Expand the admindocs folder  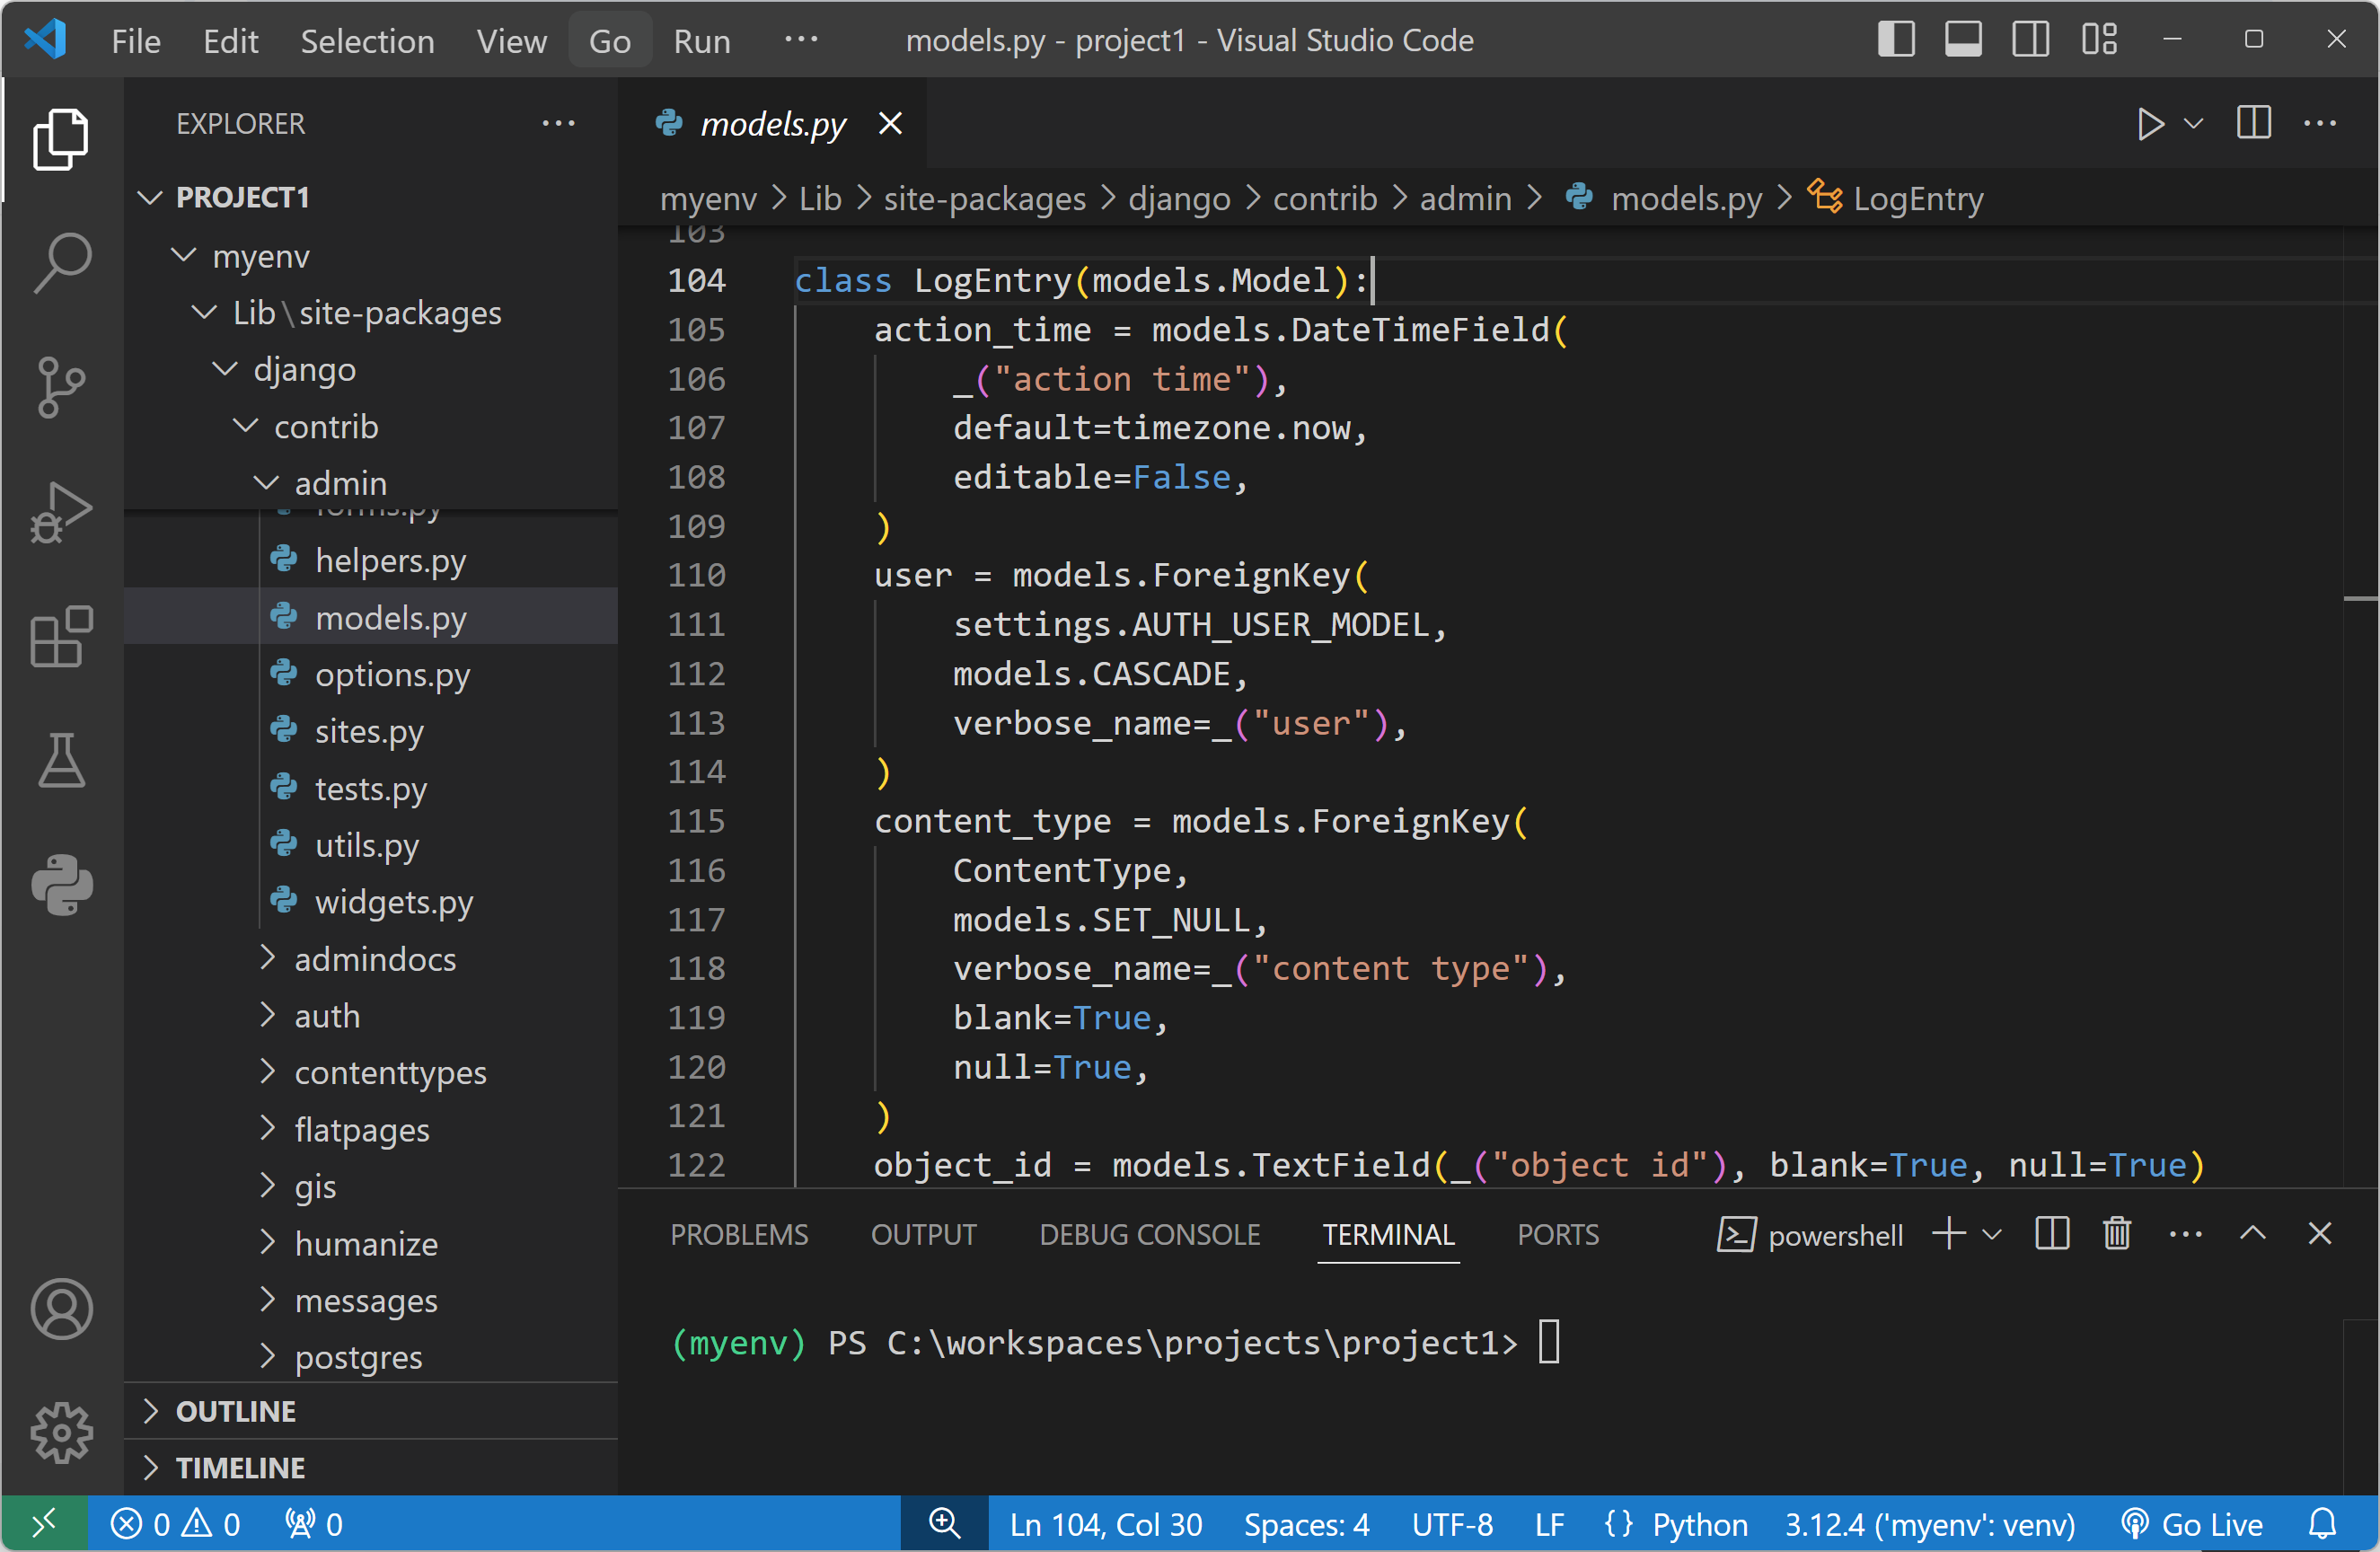(374, 959)
